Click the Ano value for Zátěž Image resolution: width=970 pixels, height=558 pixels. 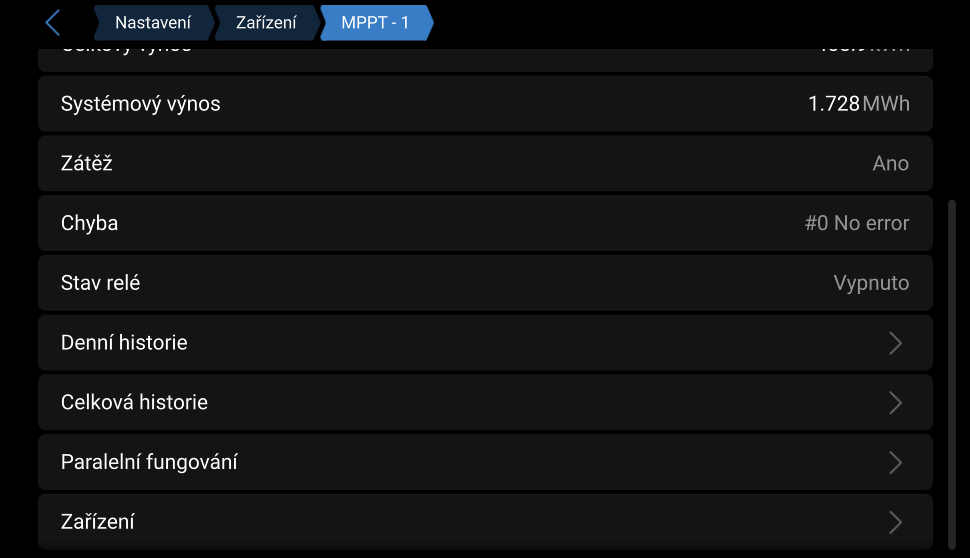[890, 164]
